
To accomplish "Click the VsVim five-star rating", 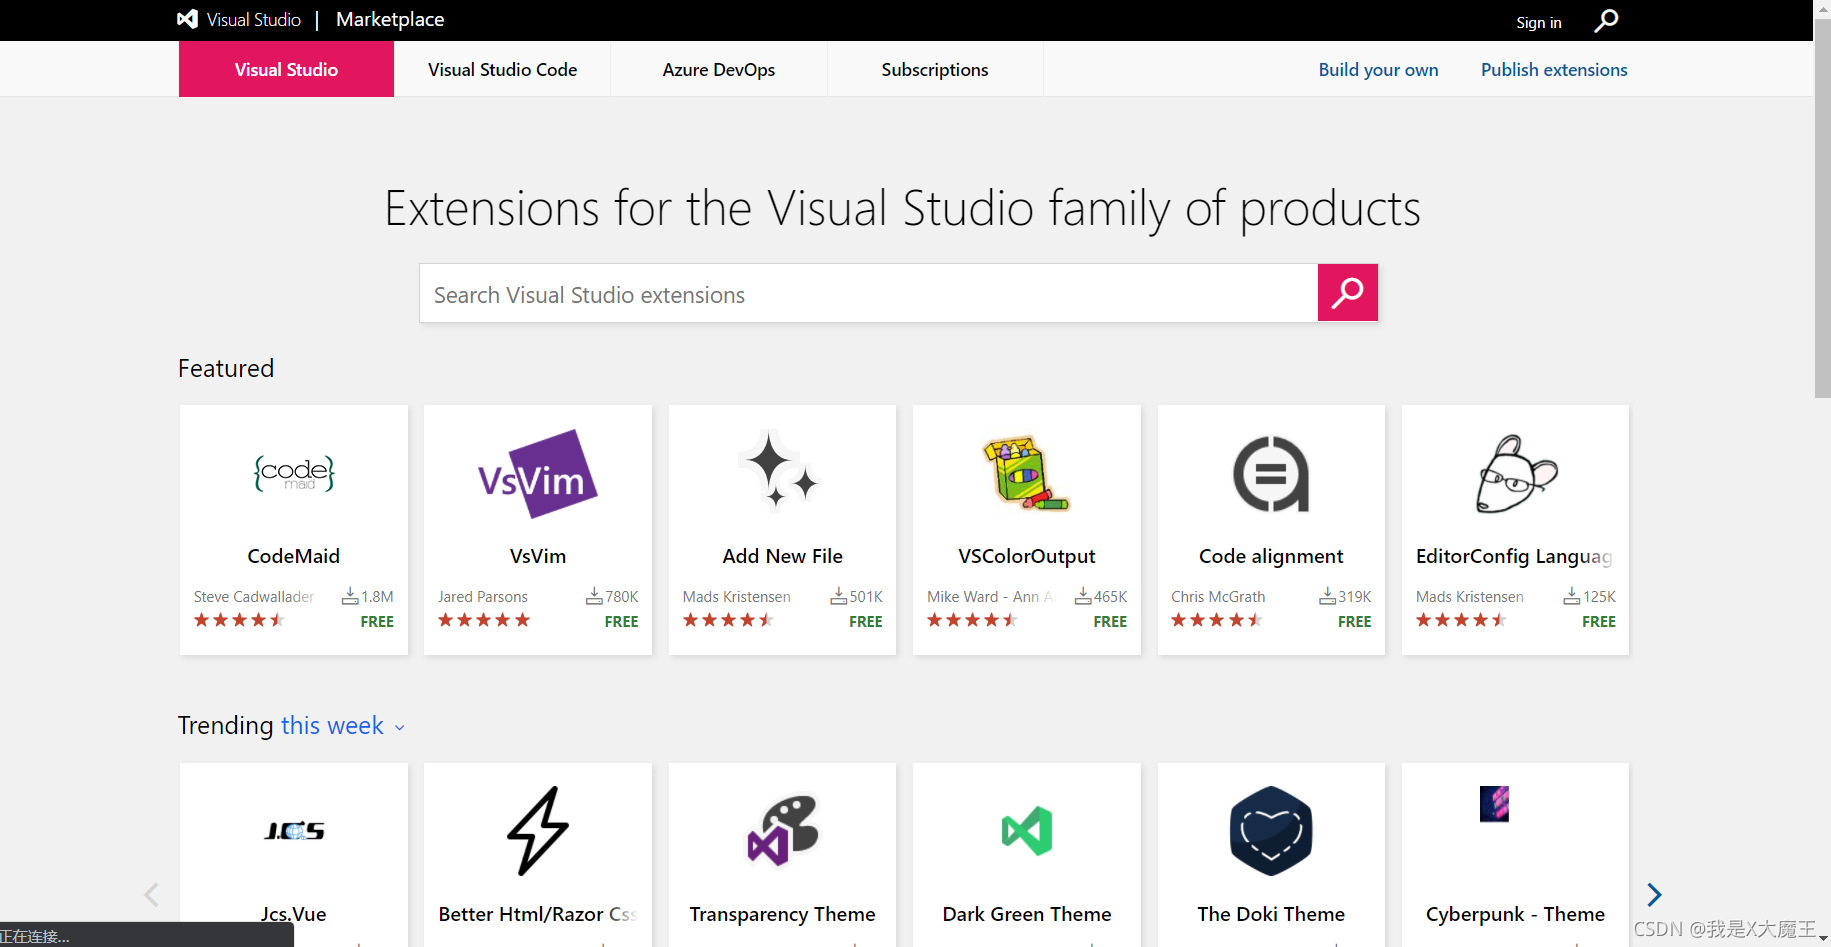I will pyautogui.click(x=484, y=620).
